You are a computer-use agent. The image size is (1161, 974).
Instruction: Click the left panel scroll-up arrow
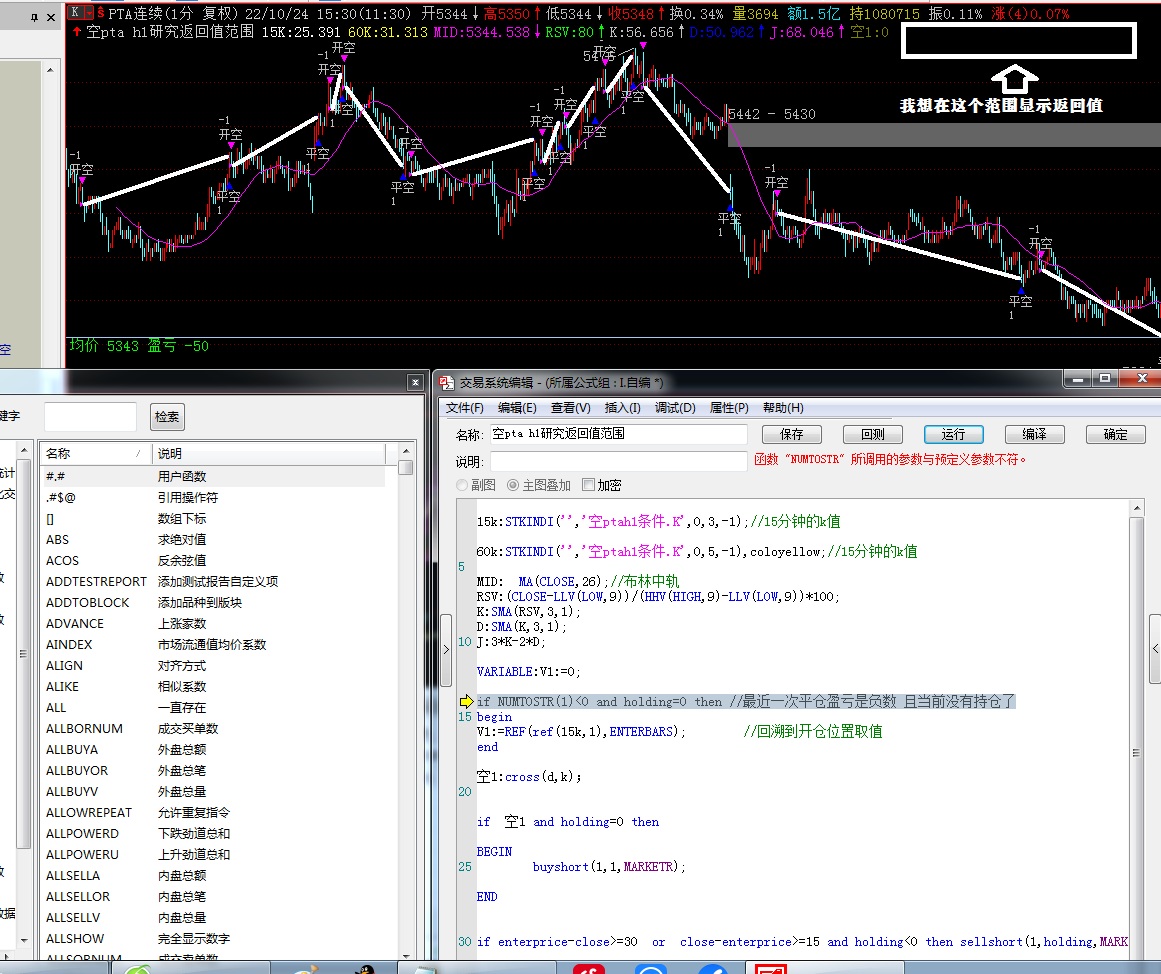(x=50, y=70)
